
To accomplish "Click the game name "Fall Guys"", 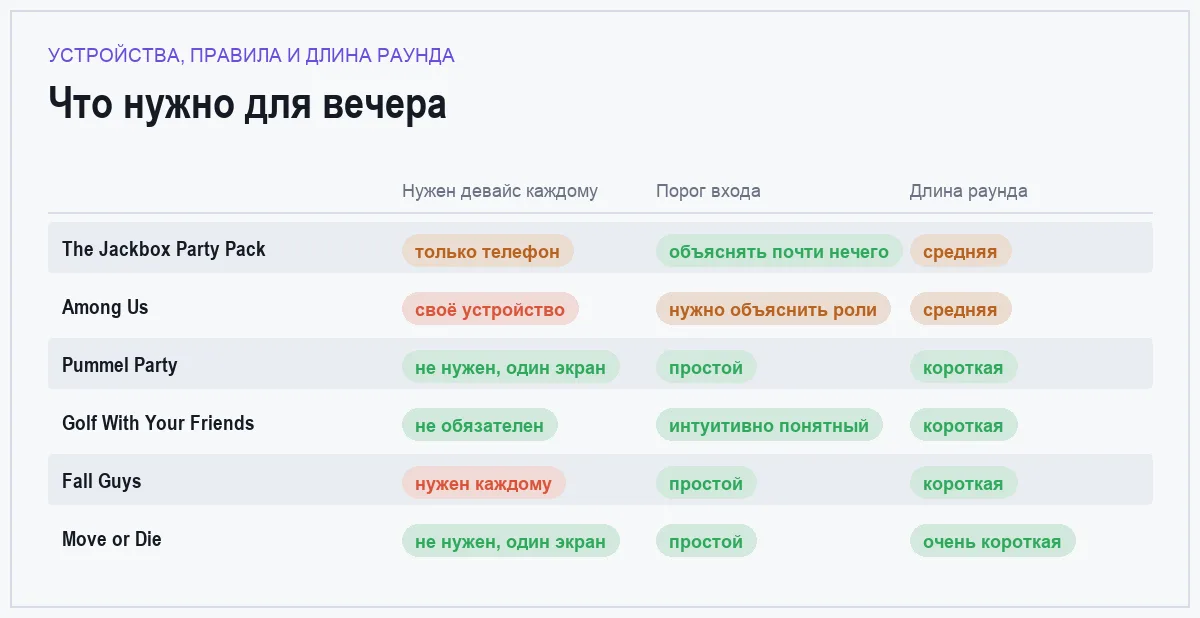I will coord(102,481).
